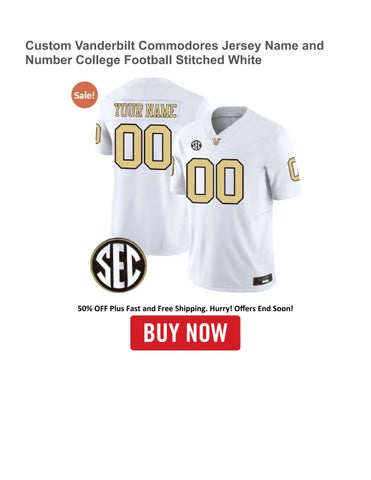371x480 pixels.
Task: Click the 00 number on jersey back
Action: [x=144, y=147]
